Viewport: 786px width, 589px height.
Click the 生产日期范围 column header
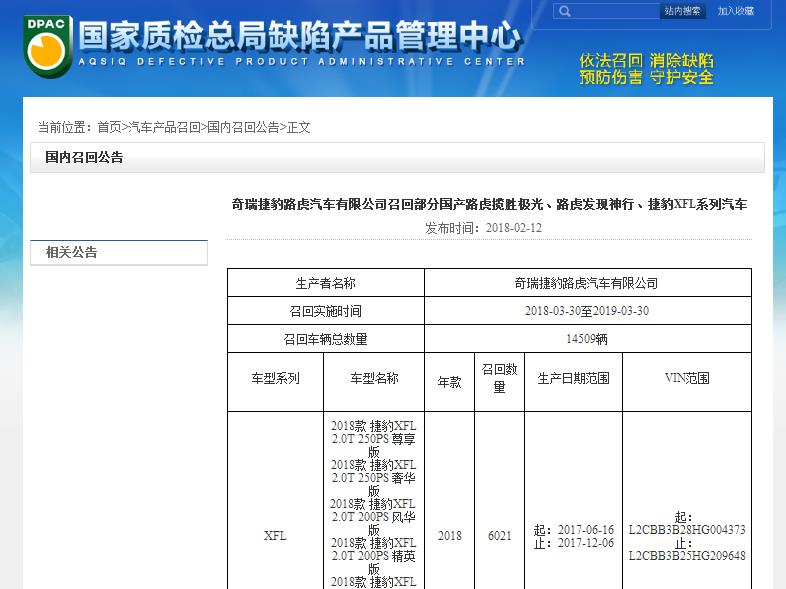pos(573,382)
